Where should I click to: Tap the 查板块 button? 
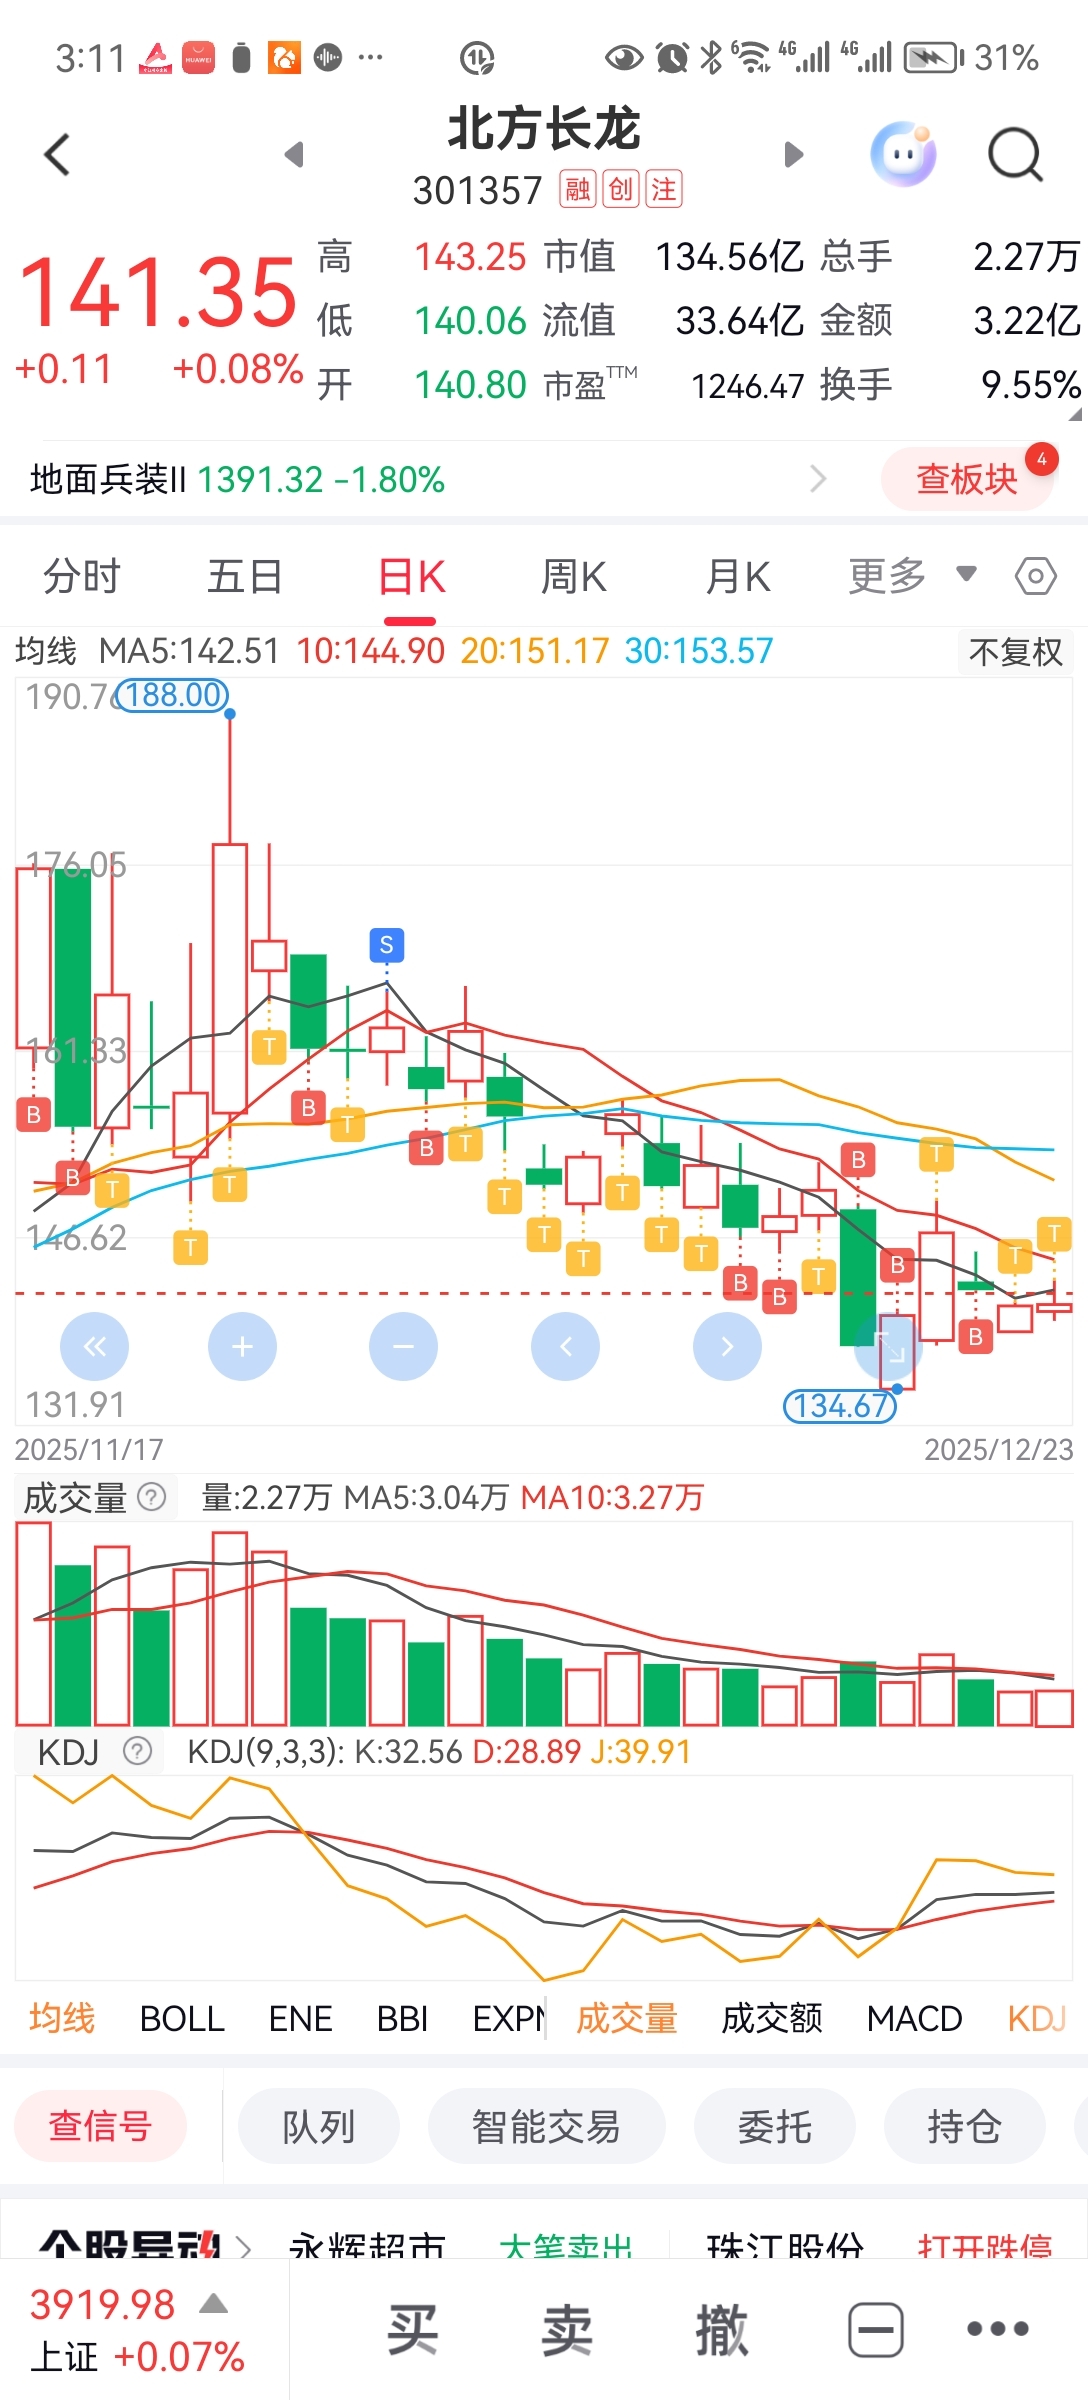(967, 479)
